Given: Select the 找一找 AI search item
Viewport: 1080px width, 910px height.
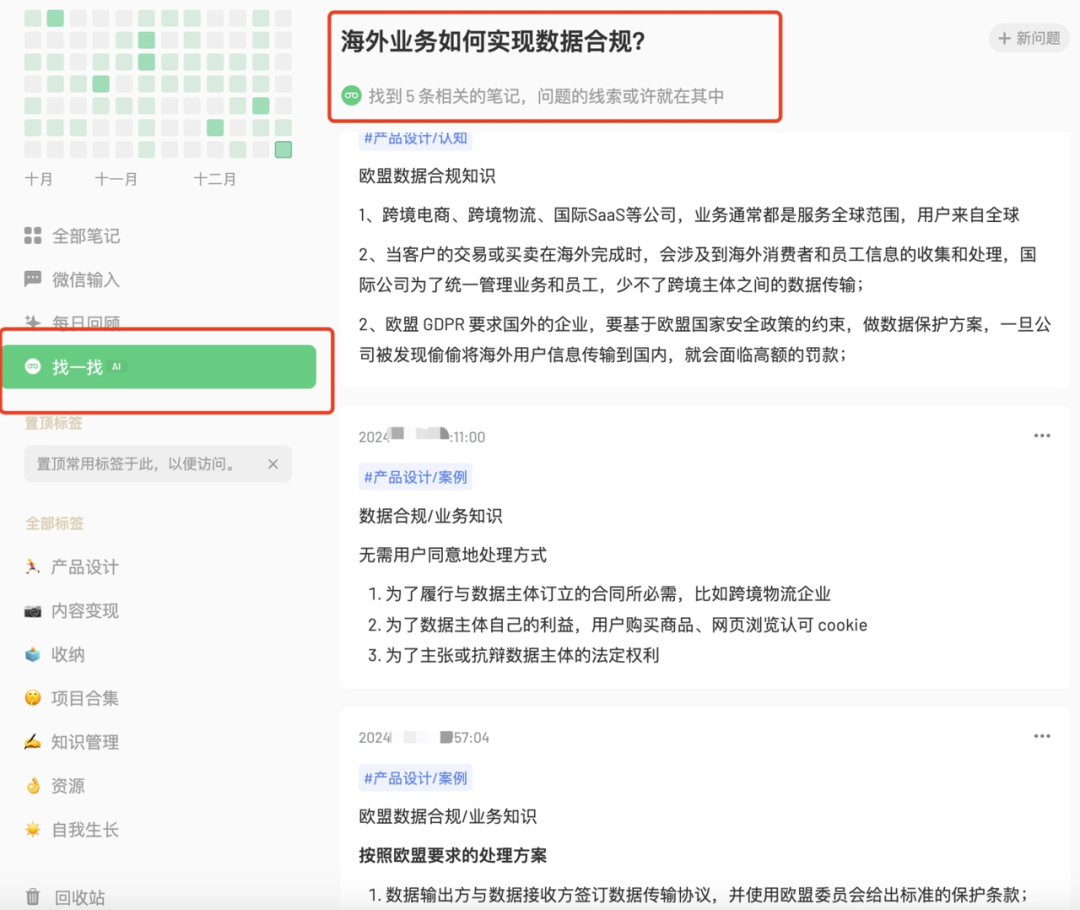Looking at the screenshot, I should pos(159,366).
